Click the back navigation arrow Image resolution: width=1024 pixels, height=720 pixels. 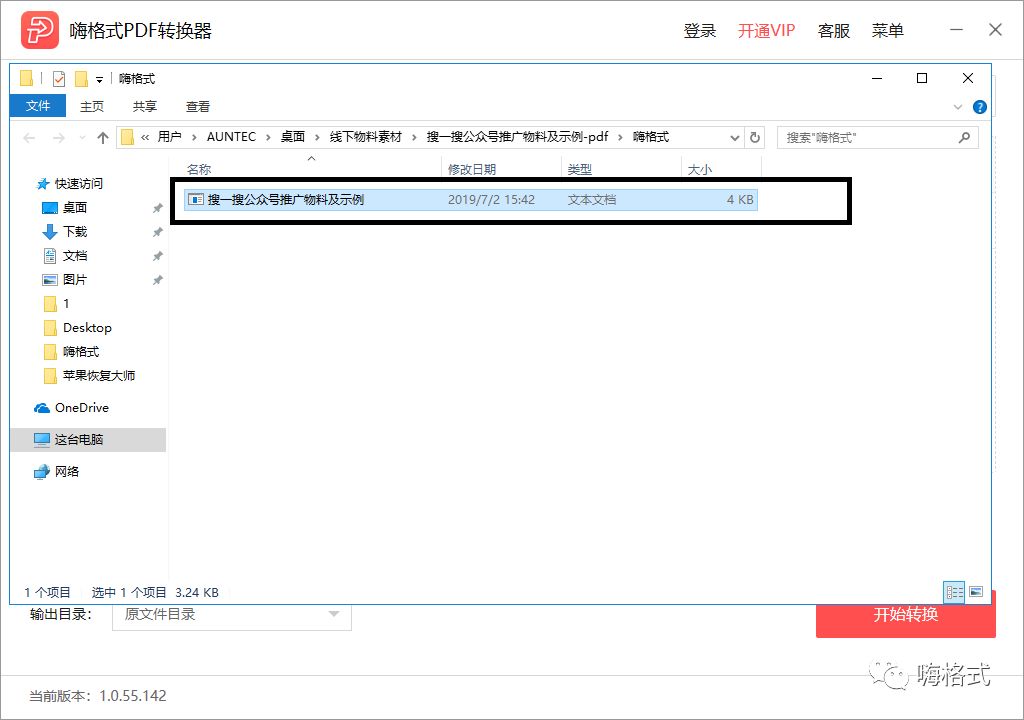[29, 137]
